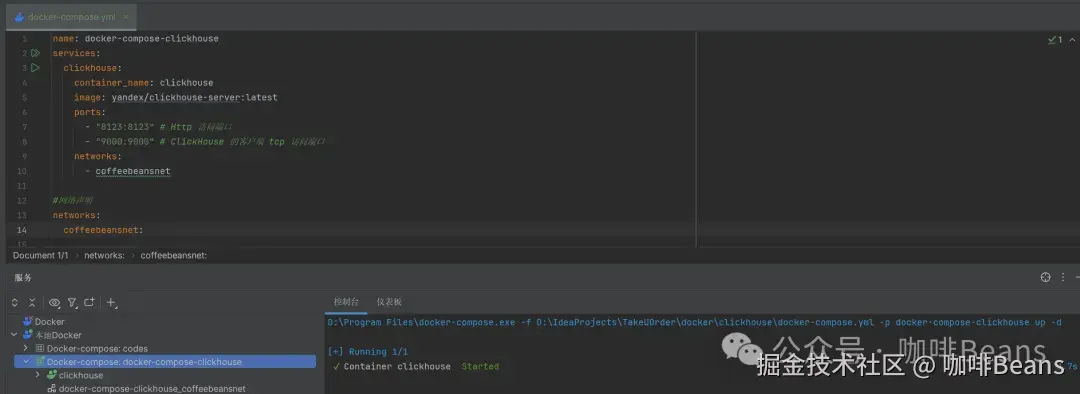
Task: Click the "8123:8123" port mapping
Action: point(125,127)
